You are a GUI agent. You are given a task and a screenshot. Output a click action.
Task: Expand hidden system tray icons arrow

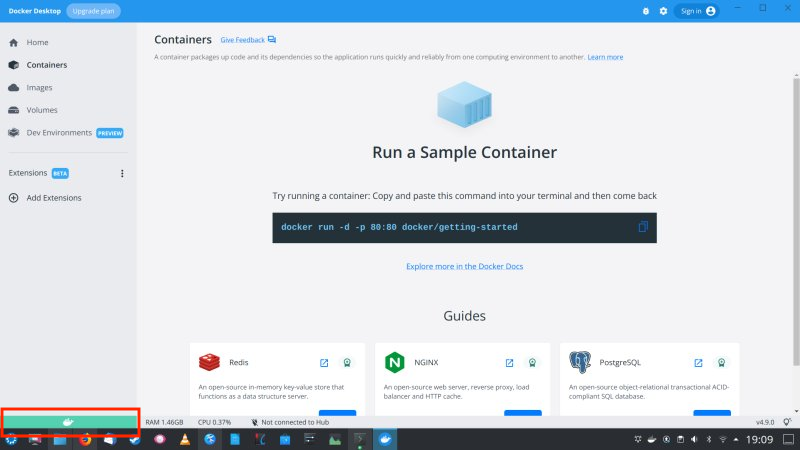[736, 439]
